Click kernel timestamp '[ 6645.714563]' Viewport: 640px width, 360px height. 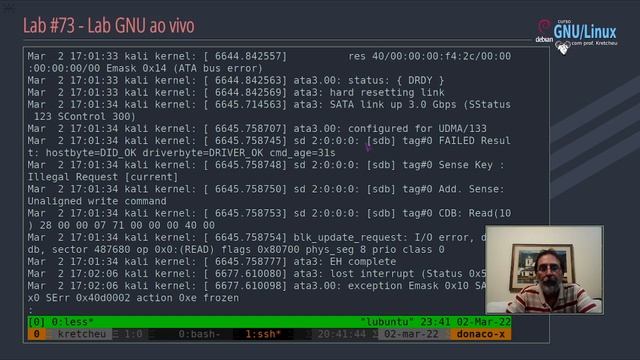coord(245,104)
